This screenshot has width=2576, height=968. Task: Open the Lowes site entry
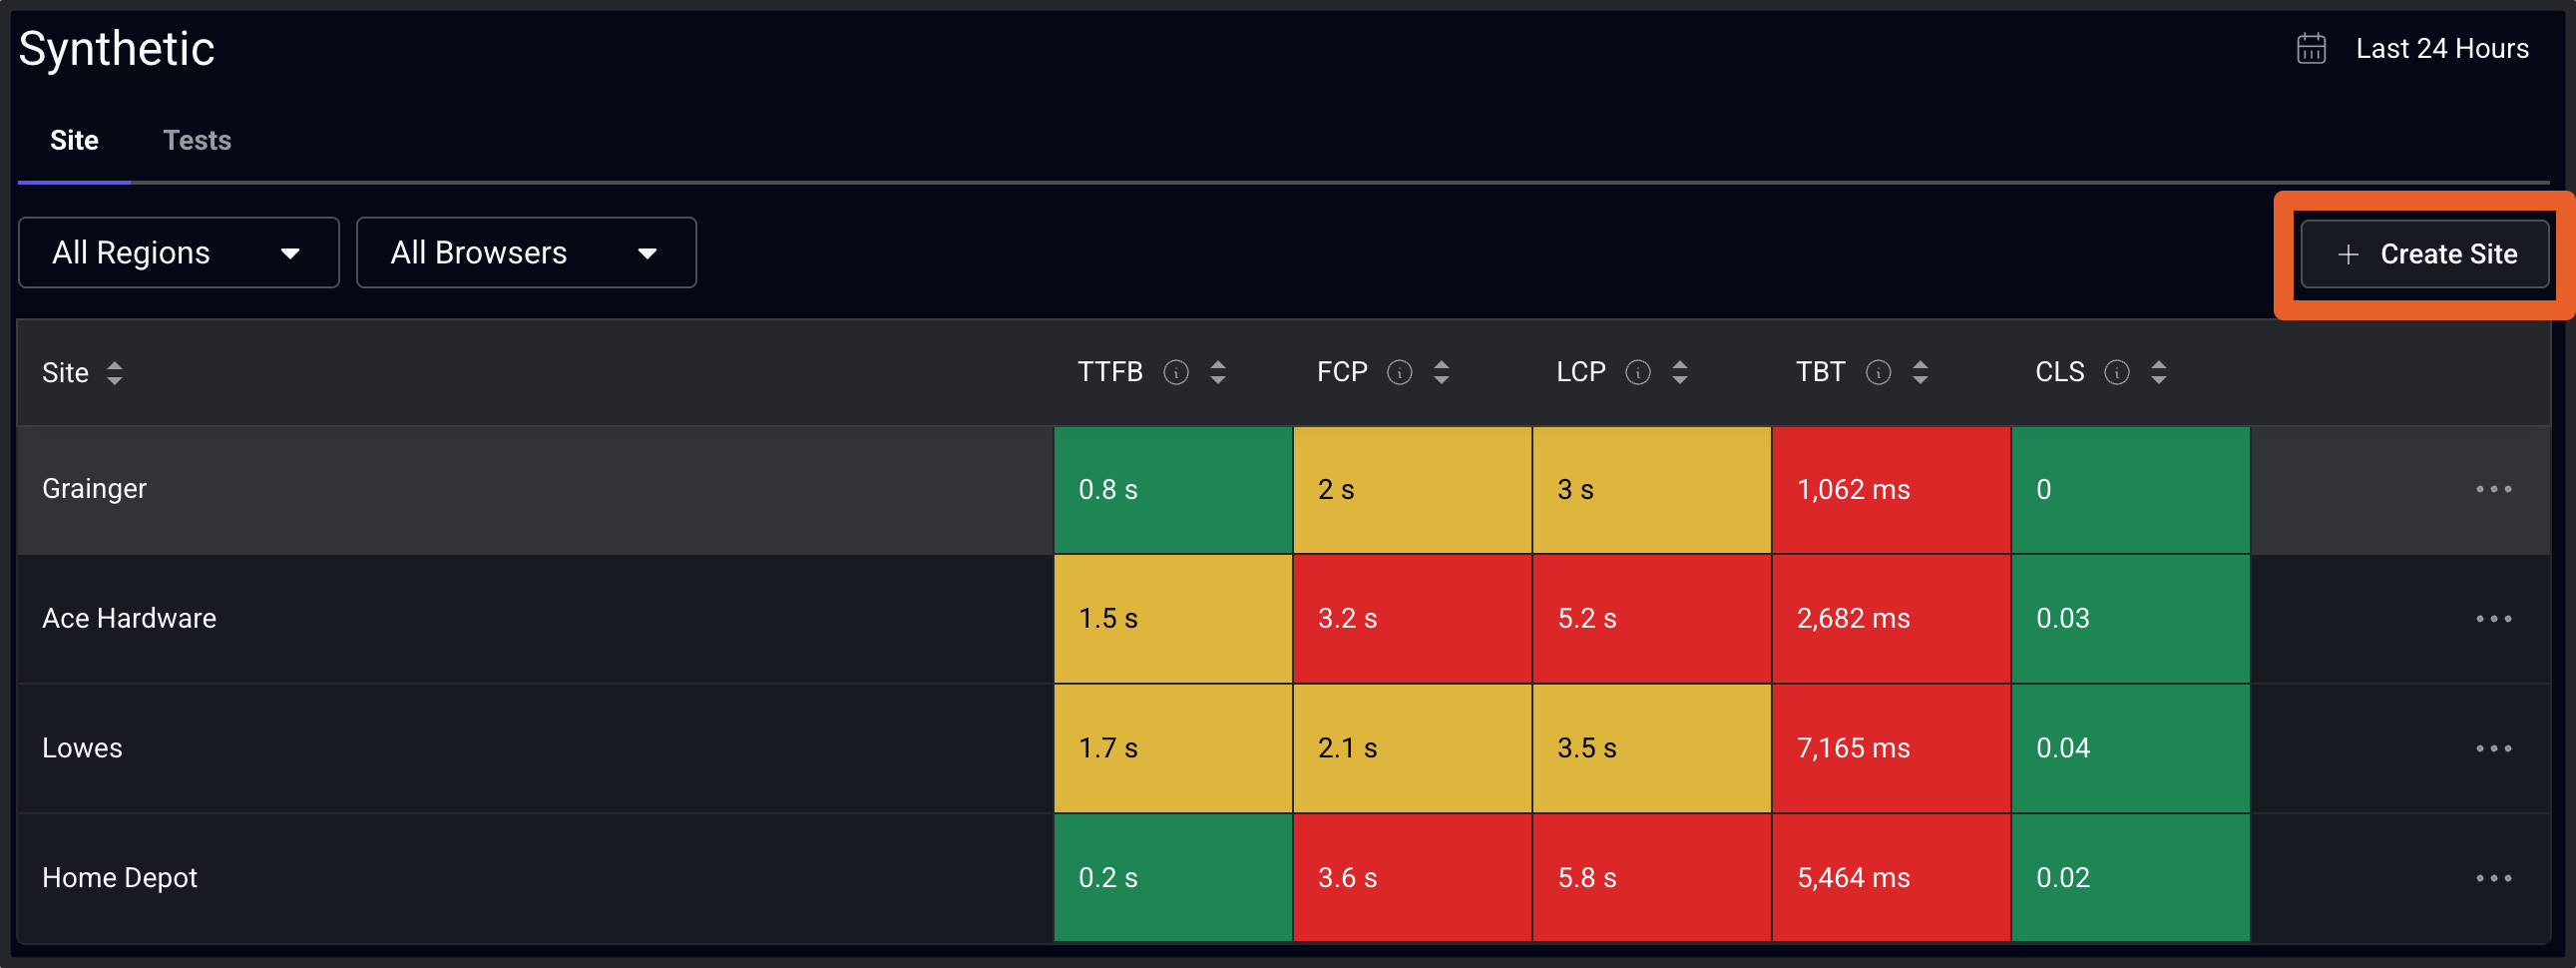click(x=82, y=747)
